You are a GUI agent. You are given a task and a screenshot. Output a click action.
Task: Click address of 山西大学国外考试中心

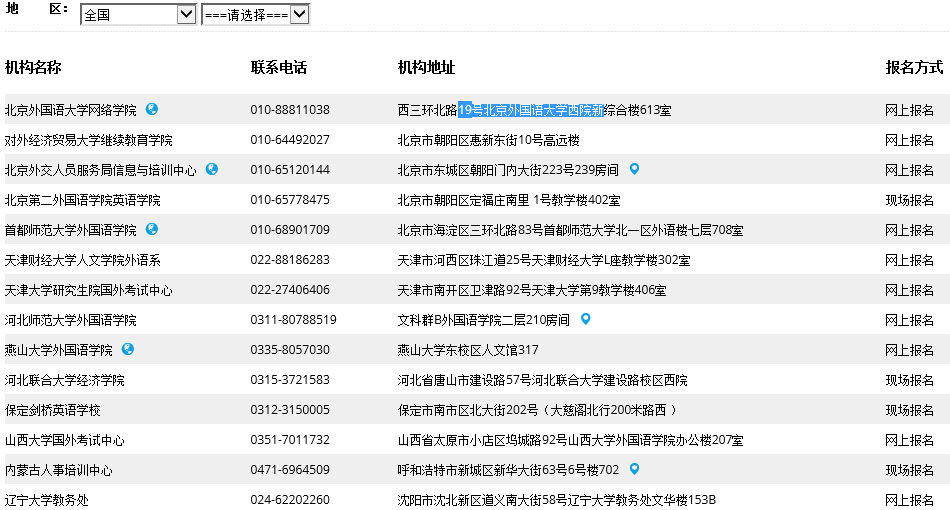pos(570,440)
